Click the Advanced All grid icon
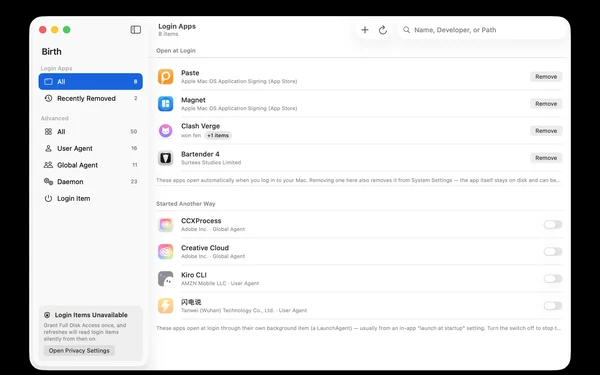The height and width of the screenshot is (375, 600). point(48,132)
